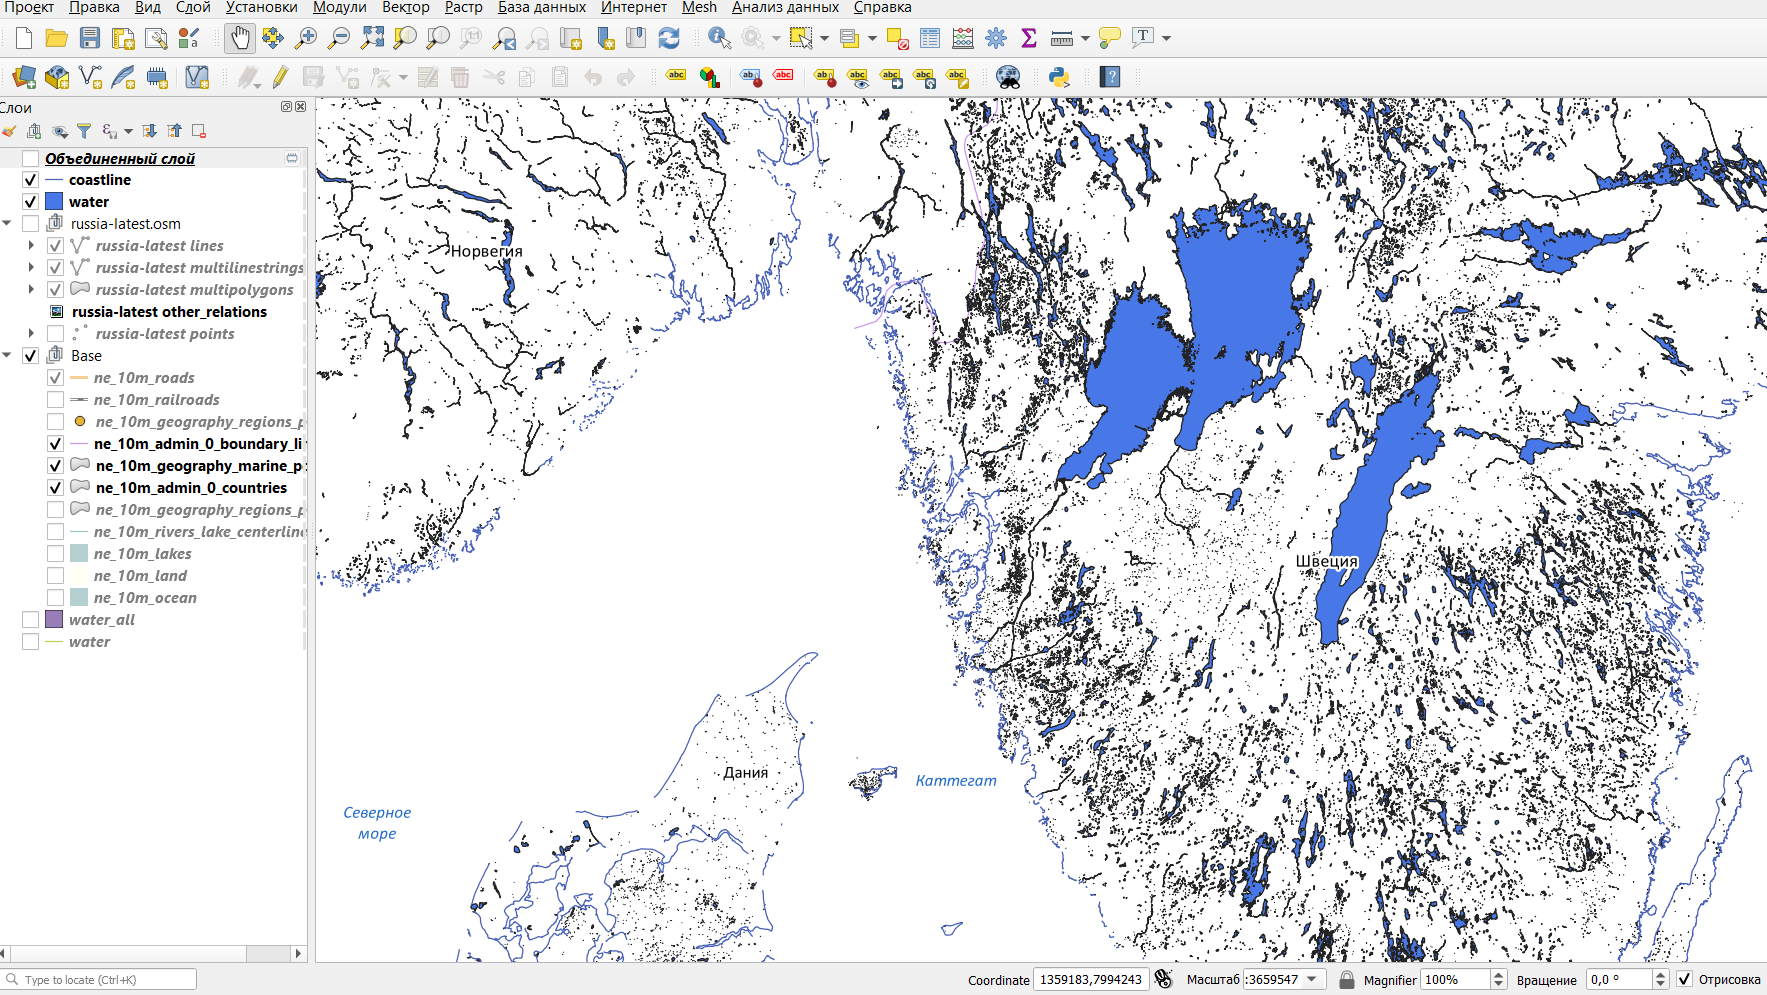
Task: Open the Processing toolbox gear icon
Action: (x=996, y=38)
